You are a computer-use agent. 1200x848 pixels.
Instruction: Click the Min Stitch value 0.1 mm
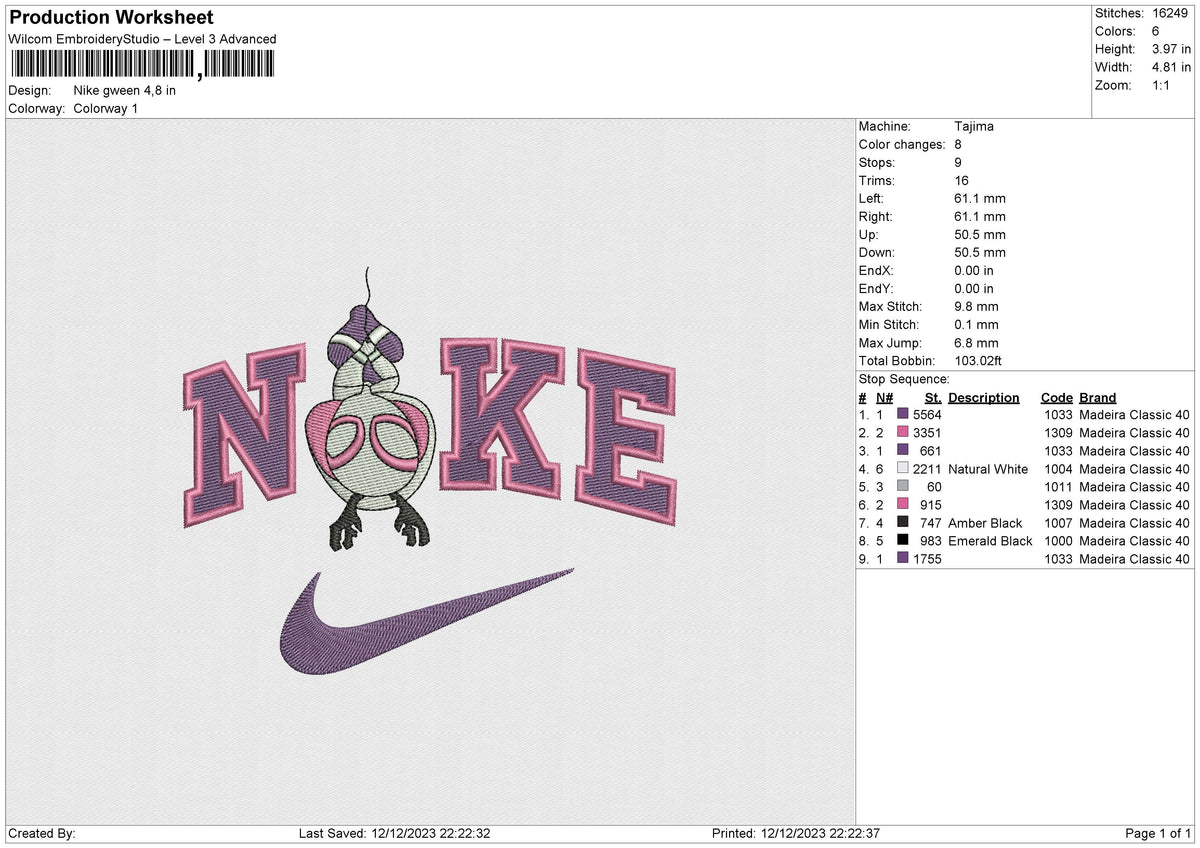(x=976, y=325)
